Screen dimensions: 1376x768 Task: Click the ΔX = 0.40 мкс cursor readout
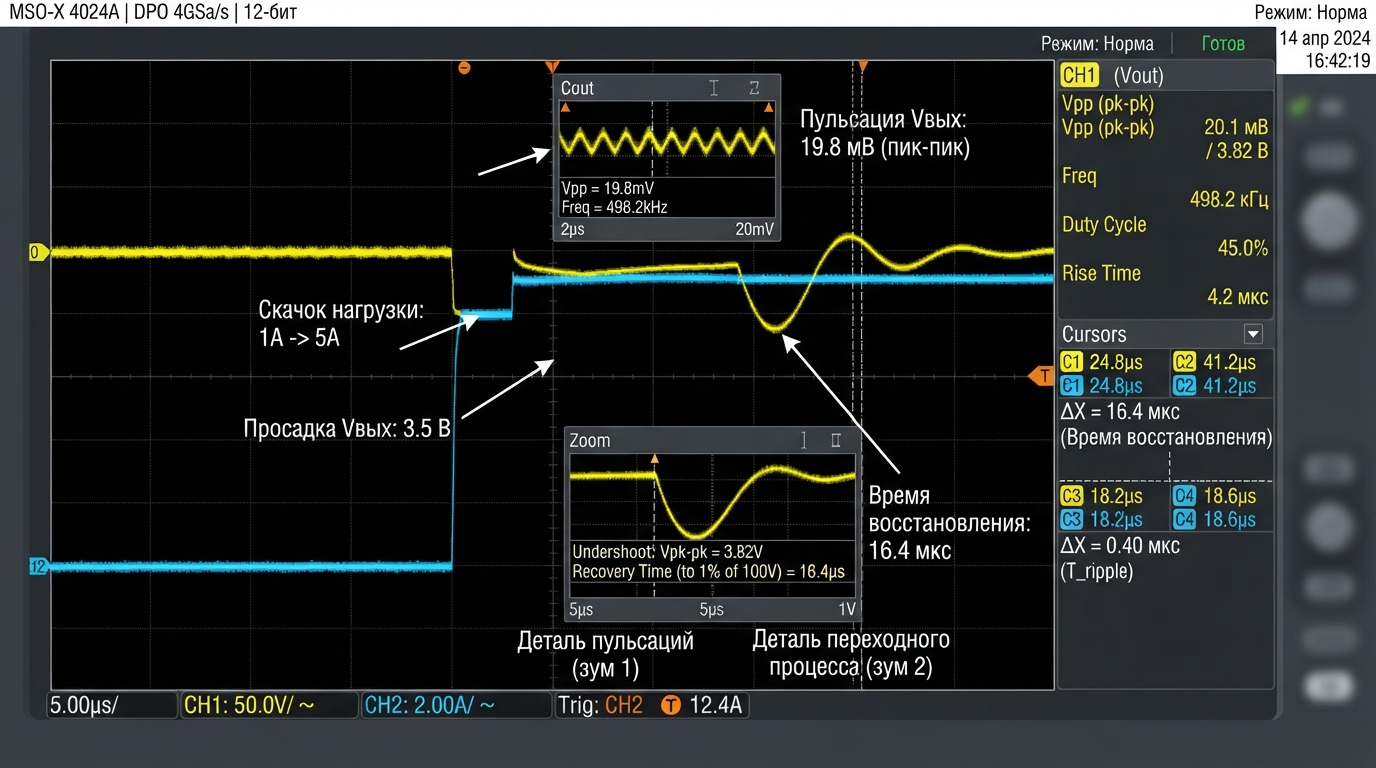click(x=1120, y=546)
